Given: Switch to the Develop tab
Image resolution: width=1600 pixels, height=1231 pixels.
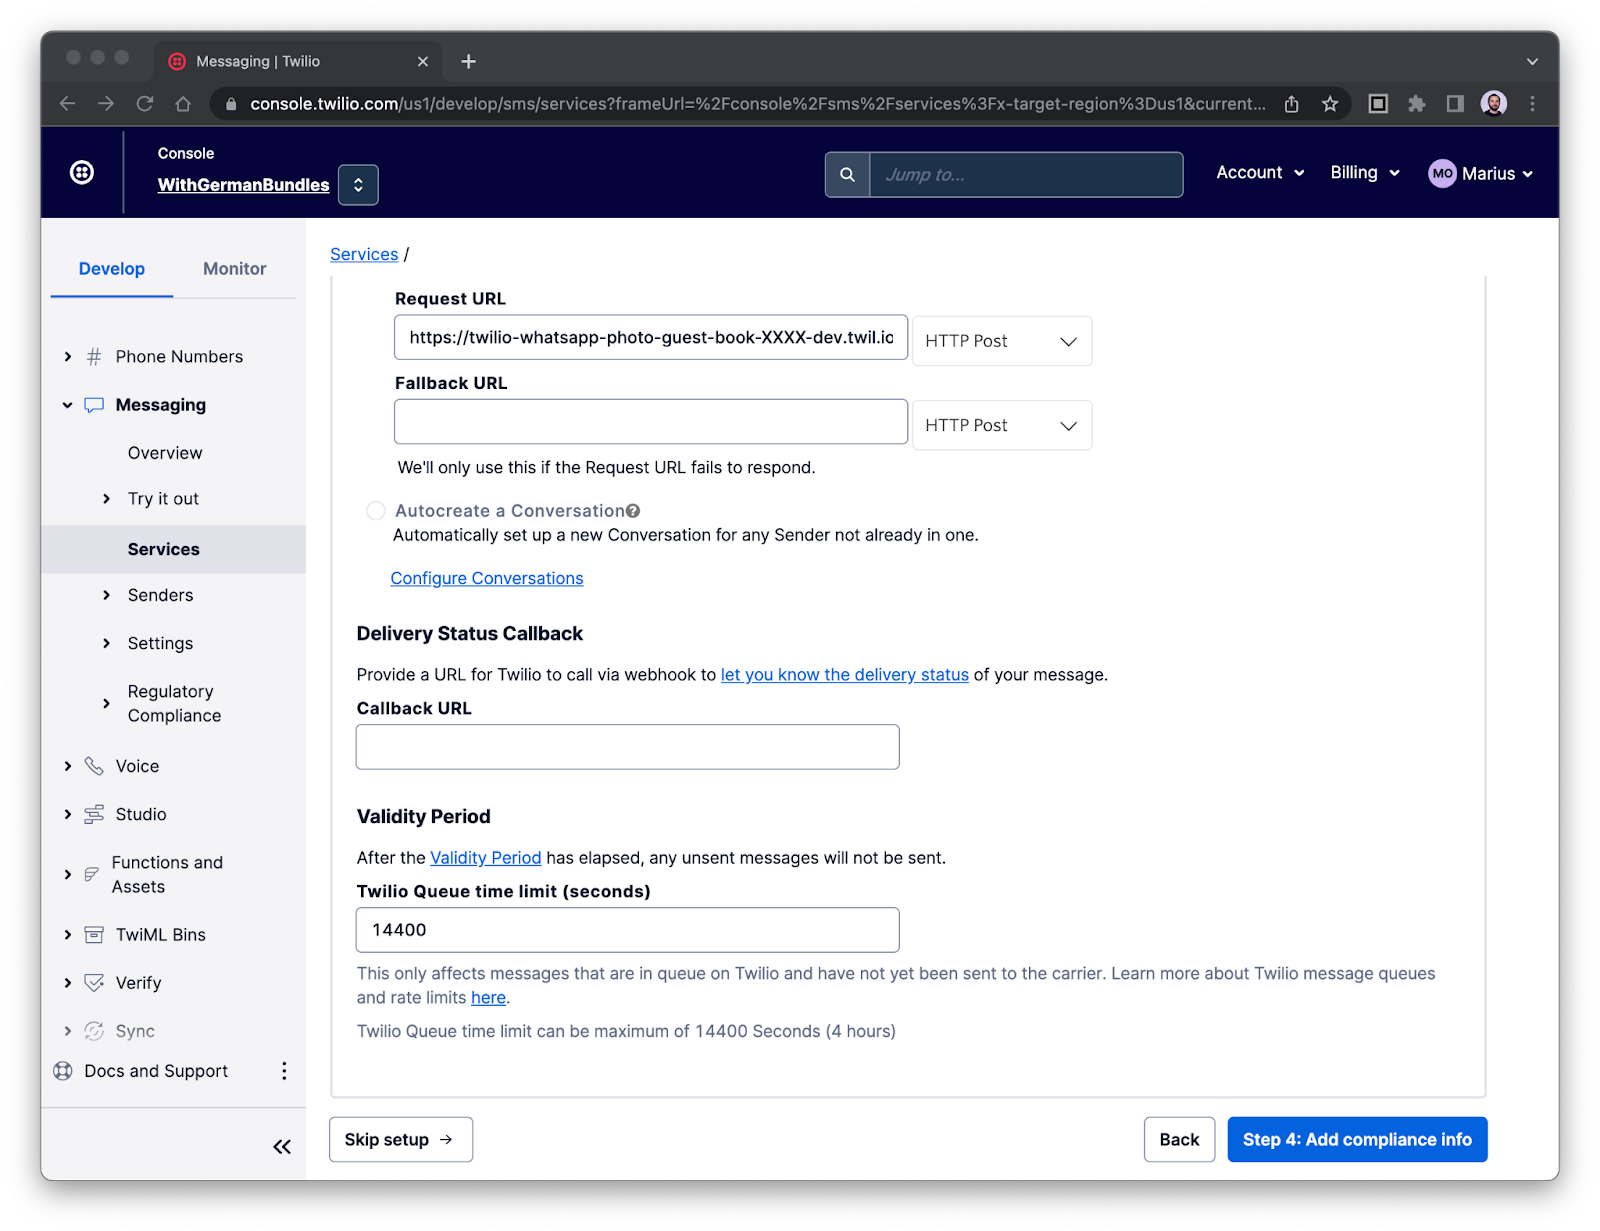Looking at the screenshot, I should click(112, 269).
